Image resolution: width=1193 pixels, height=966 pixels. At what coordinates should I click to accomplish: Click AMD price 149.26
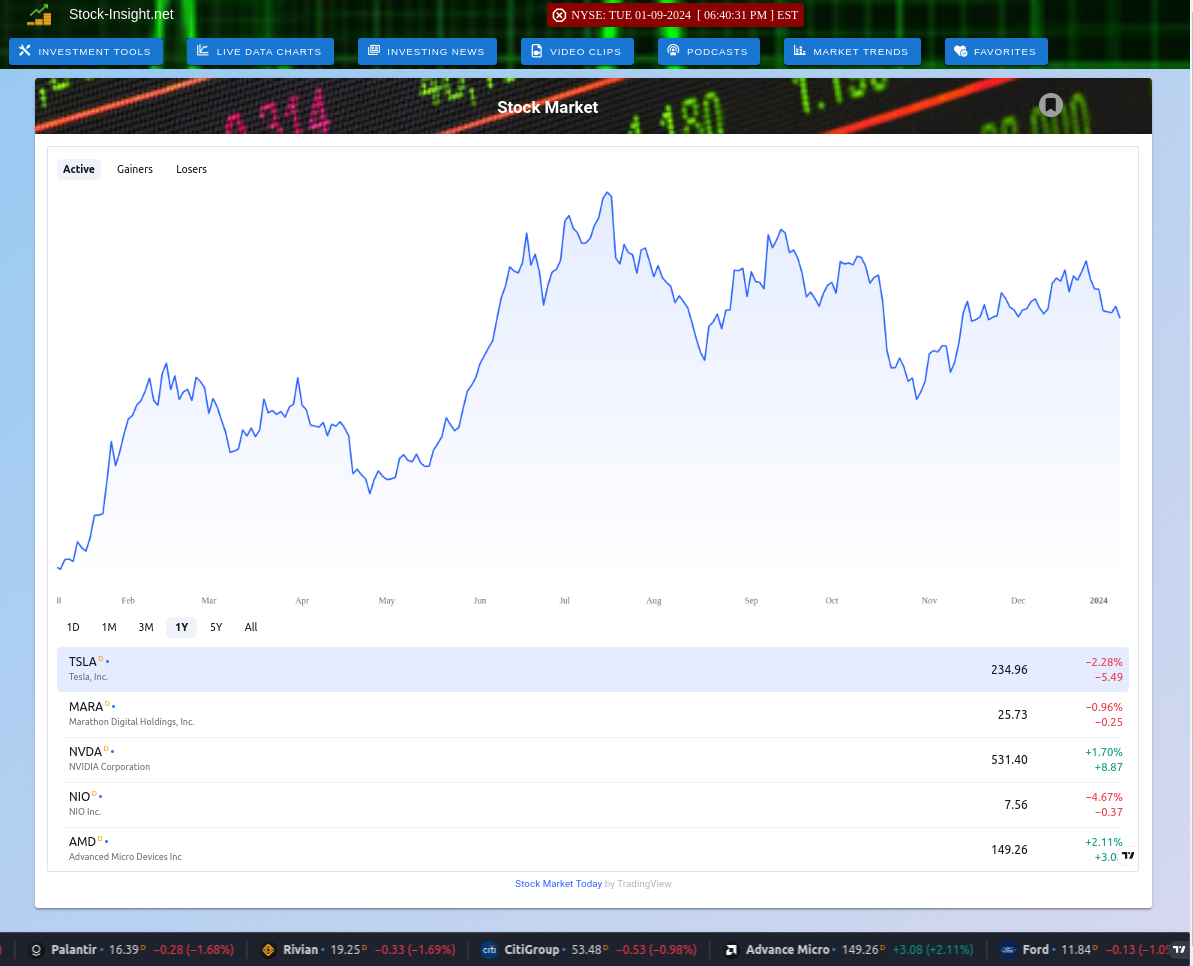[x=1009, y=850]
